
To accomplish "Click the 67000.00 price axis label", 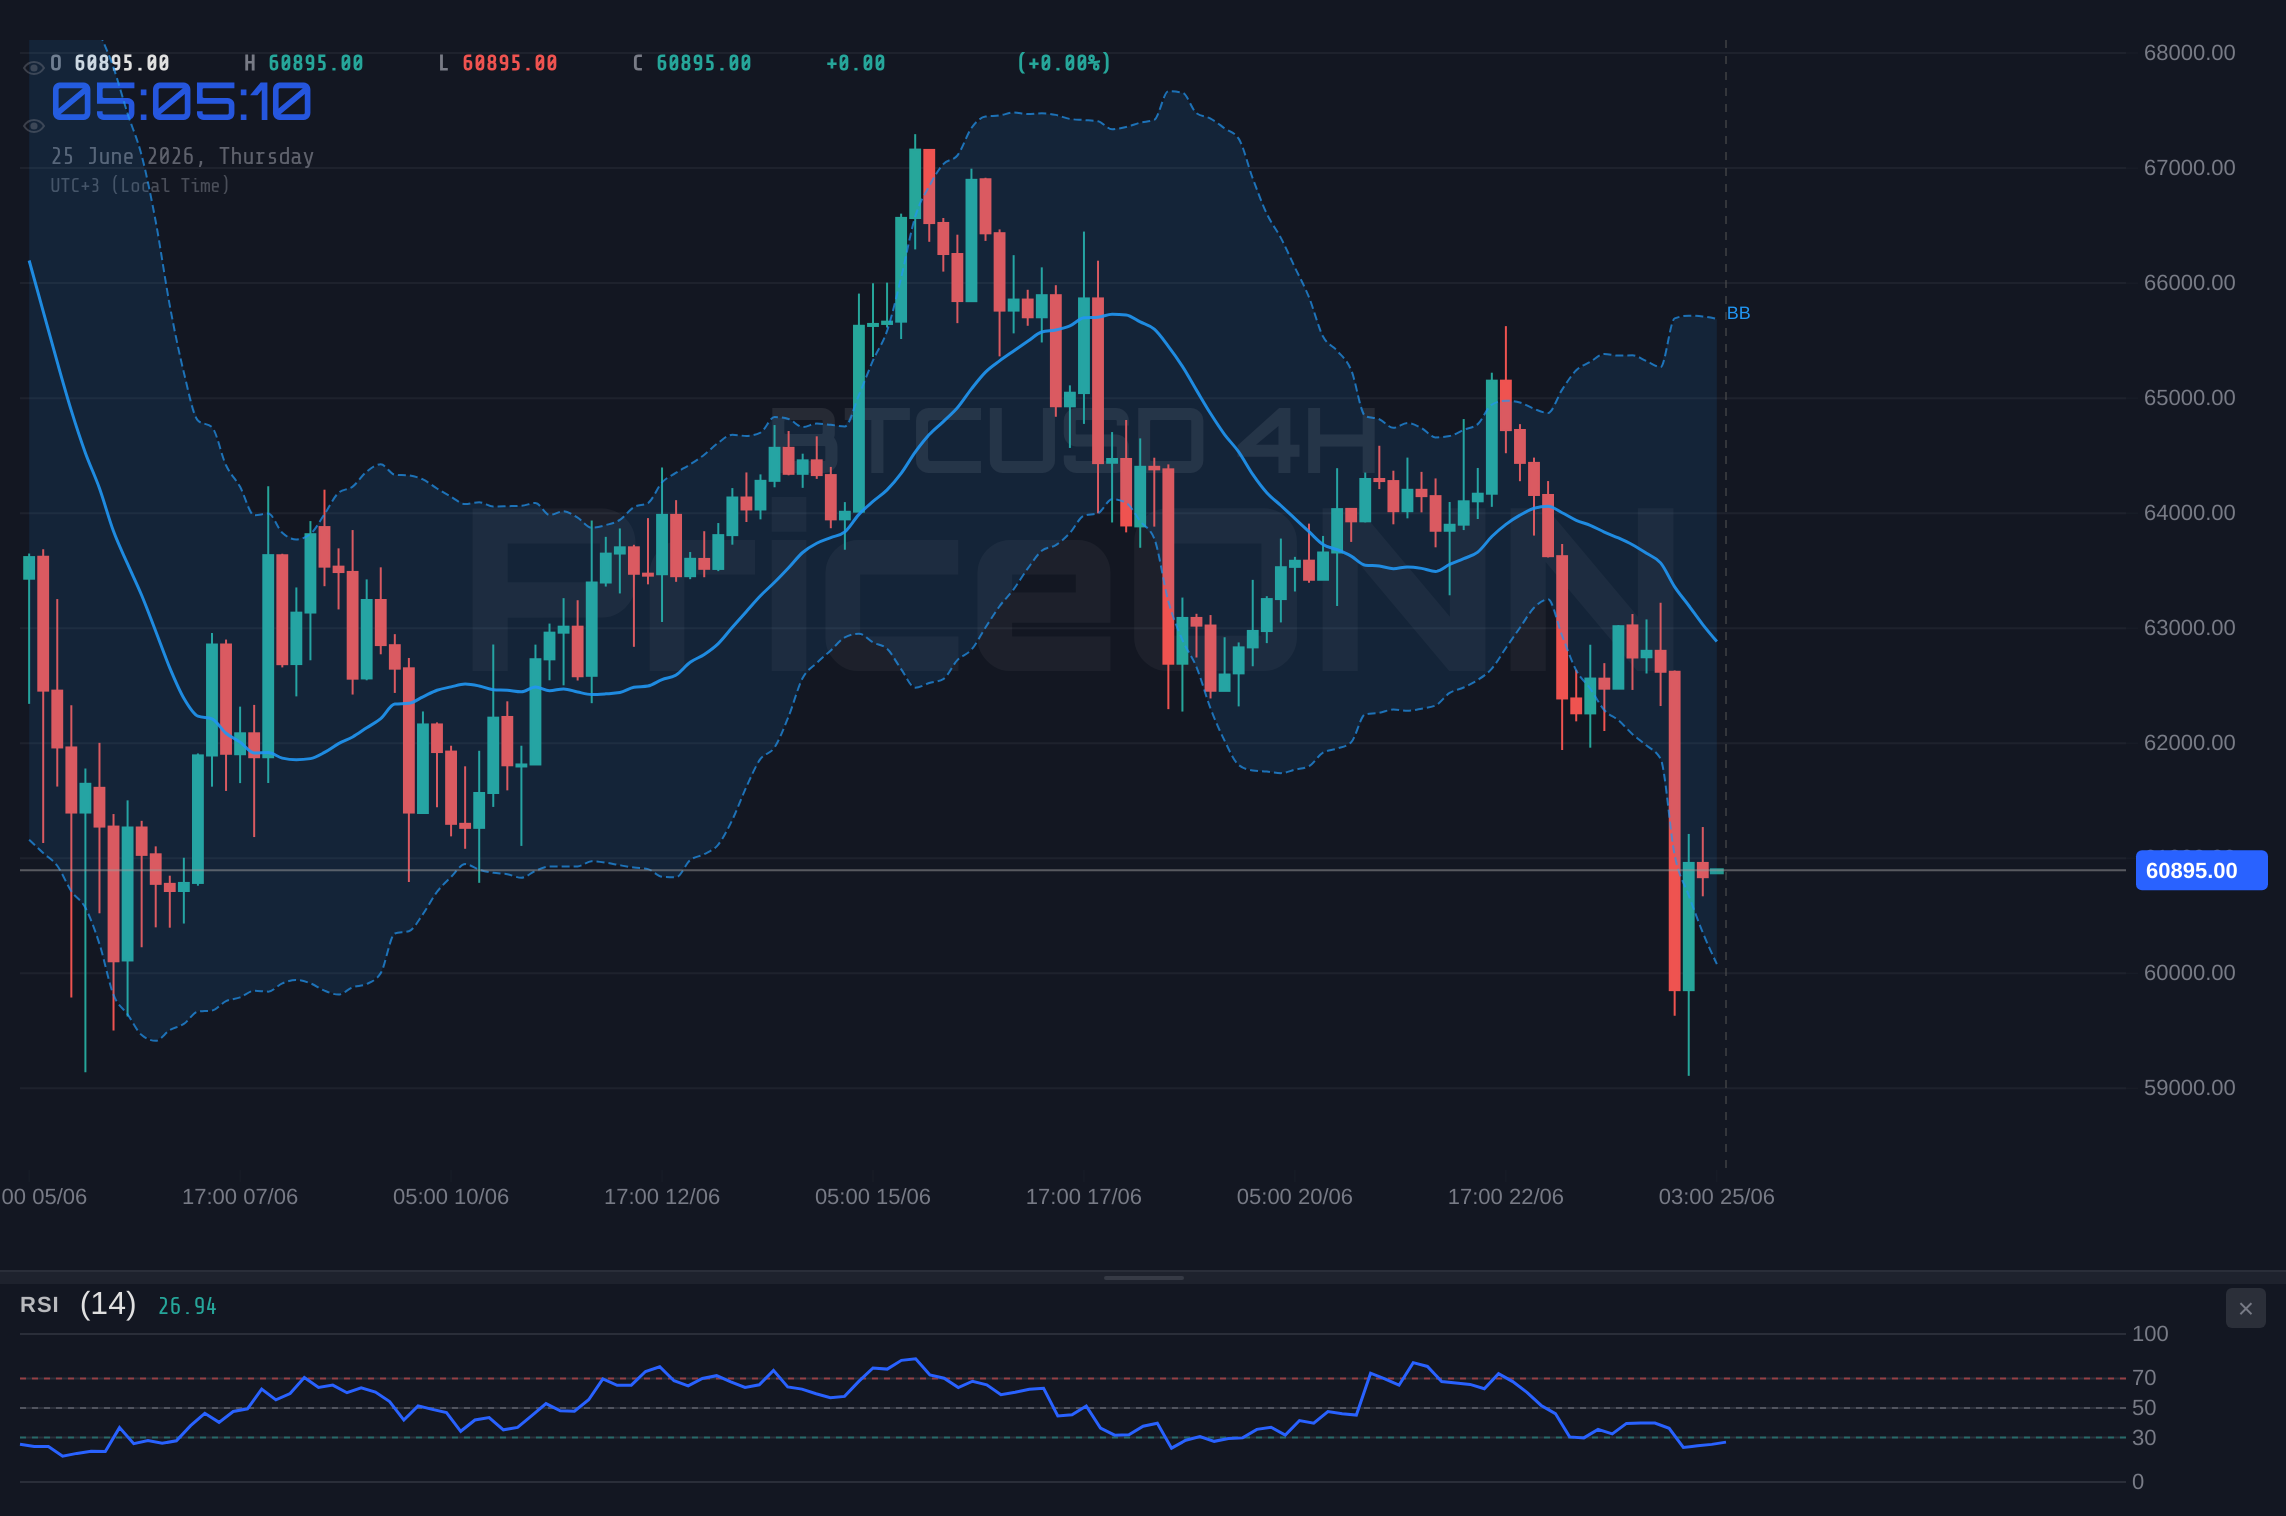I will coord(2189,168).
